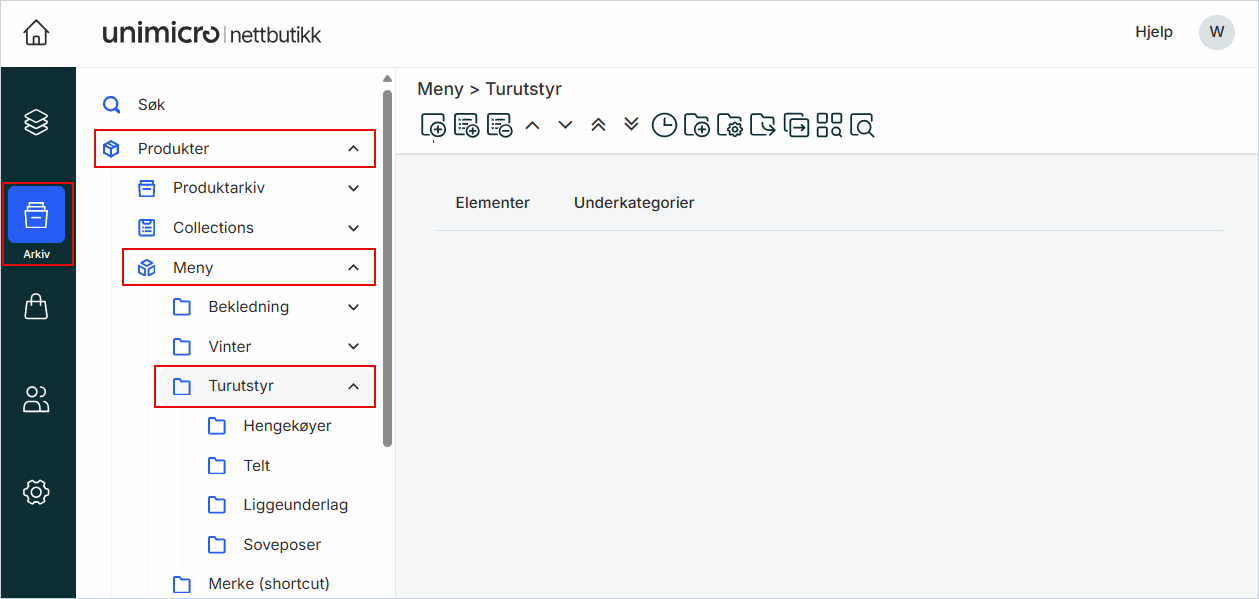Viewport: 1259px width, 599px height.
Task: Click the search magnifier icon in the toolbar
Action: point(861,124)
